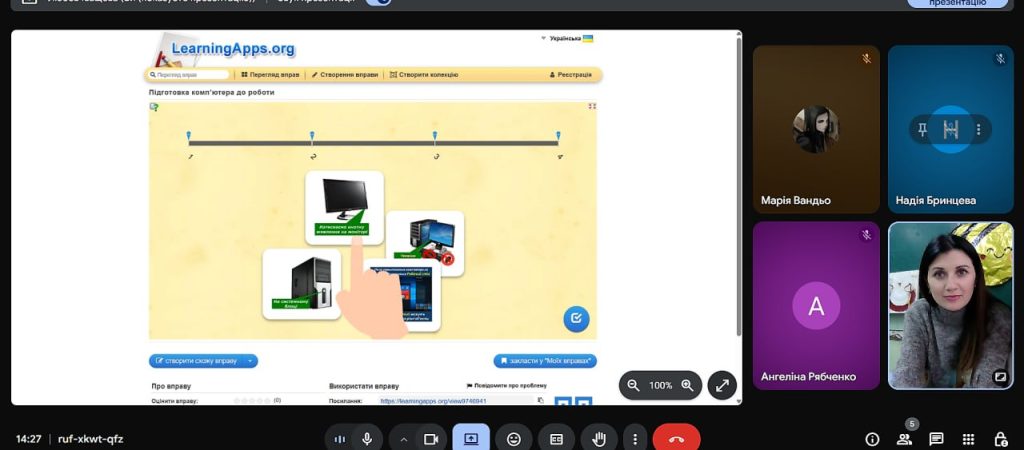This screenshot has width=1024, height=450.
Task: Open Створення вправи menu item
Action: click(344, 75)
